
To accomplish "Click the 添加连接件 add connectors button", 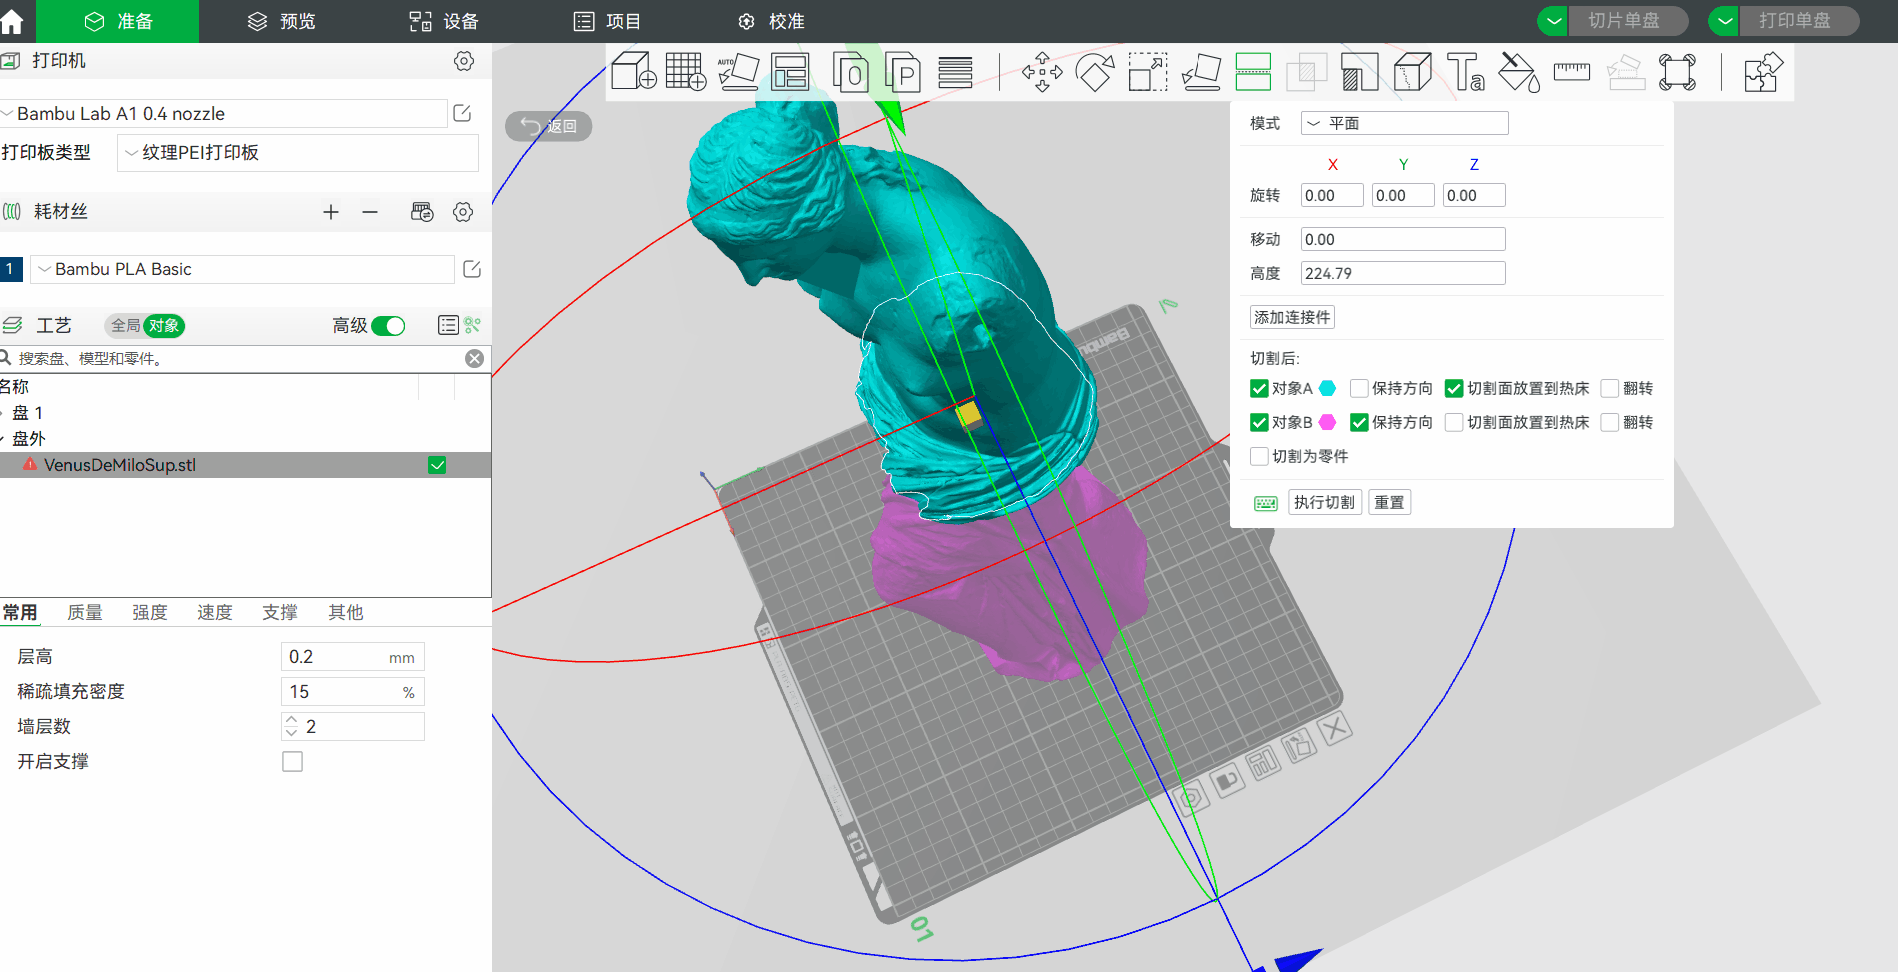I will [1292, 317].
